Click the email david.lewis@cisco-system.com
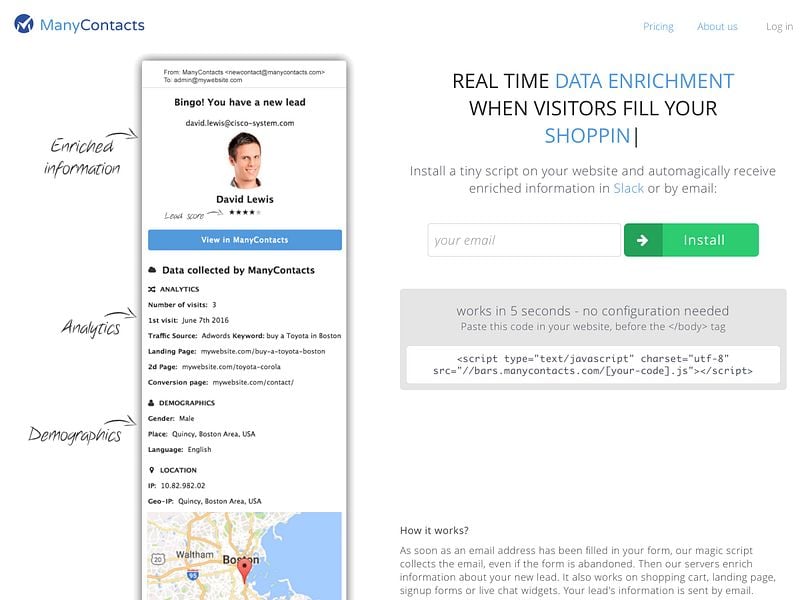Viewport: 800px width, 600px height. click(240, 123)
